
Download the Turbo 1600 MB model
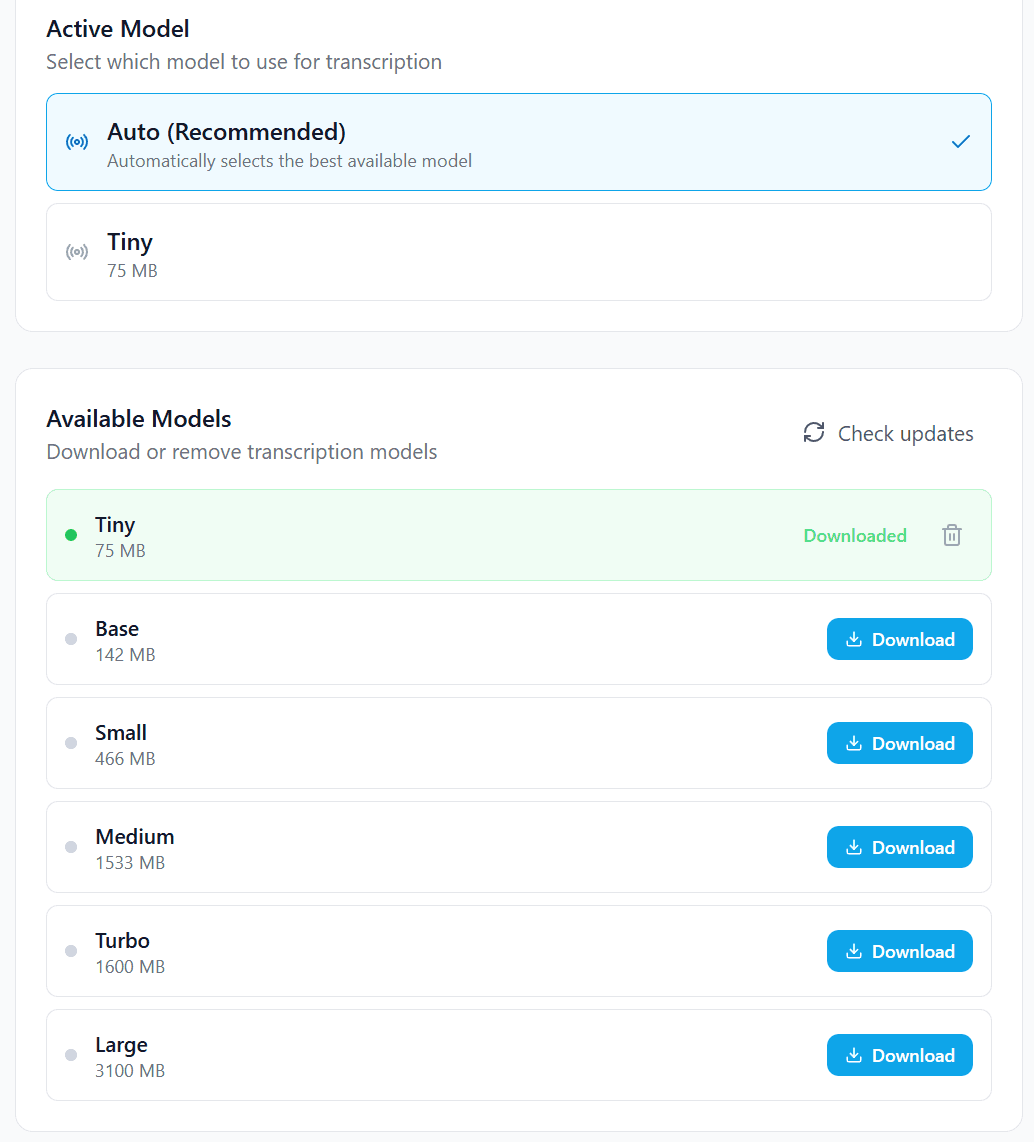point(899,951)
